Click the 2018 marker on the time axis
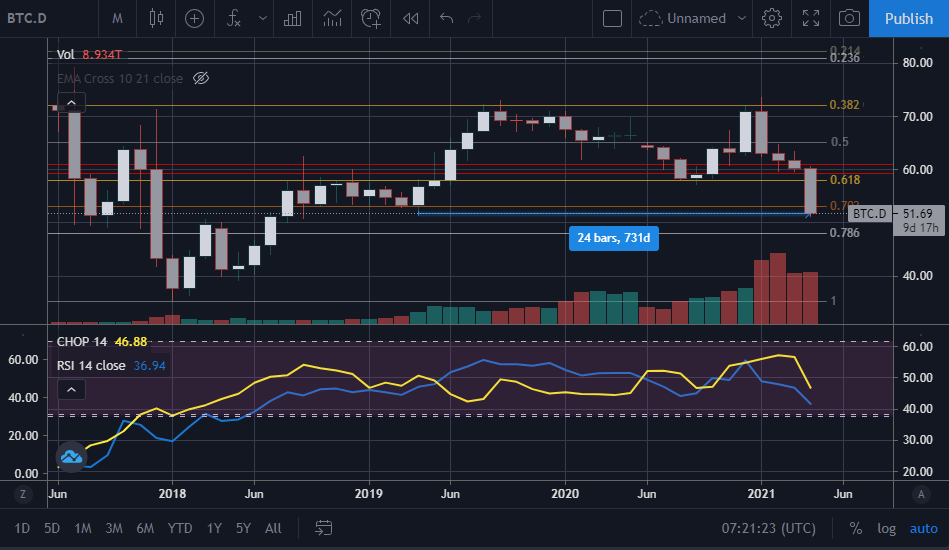949x550 pixels. 172,494
